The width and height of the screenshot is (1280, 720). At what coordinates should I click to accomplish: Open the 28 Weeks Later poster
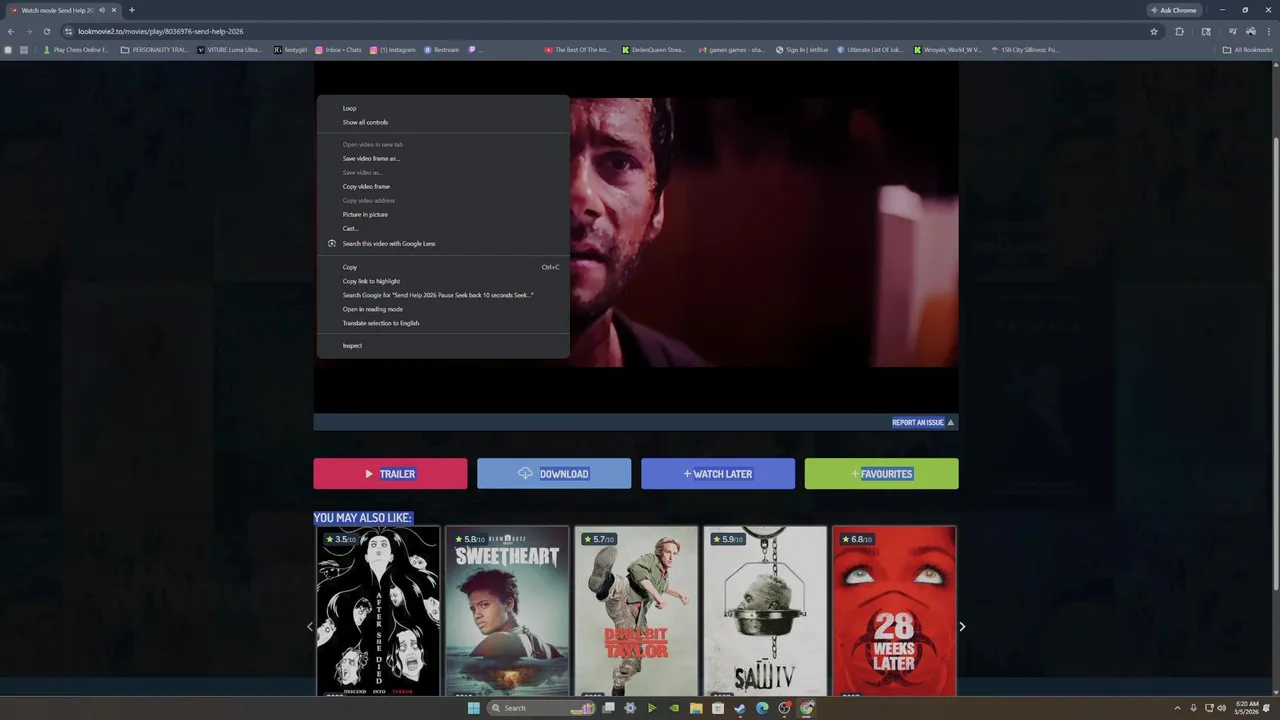[x=894, y=611]
